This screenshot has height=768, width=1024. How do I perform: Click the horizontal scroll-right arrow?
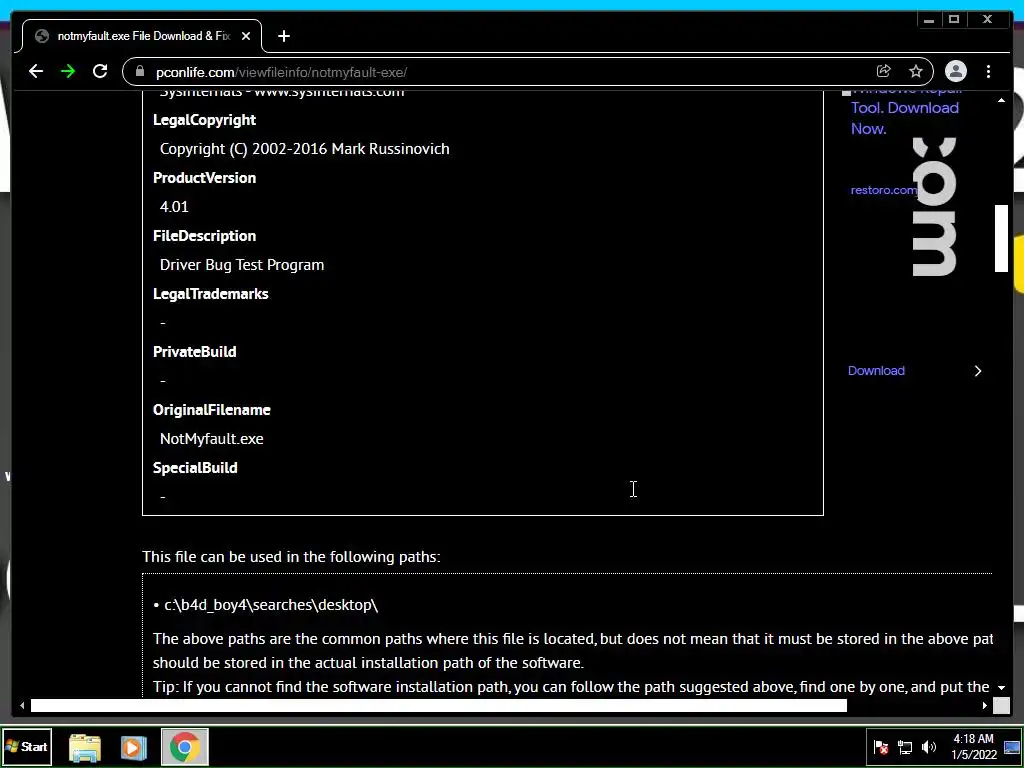[x=985, y=705]
